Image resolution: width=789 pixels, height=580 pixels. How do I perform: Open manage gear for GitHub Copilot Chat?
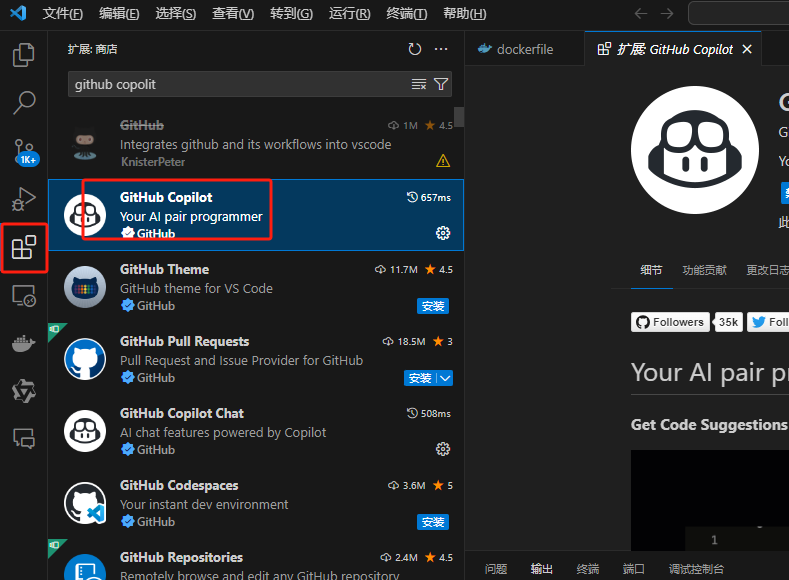[x=443, y=449]
